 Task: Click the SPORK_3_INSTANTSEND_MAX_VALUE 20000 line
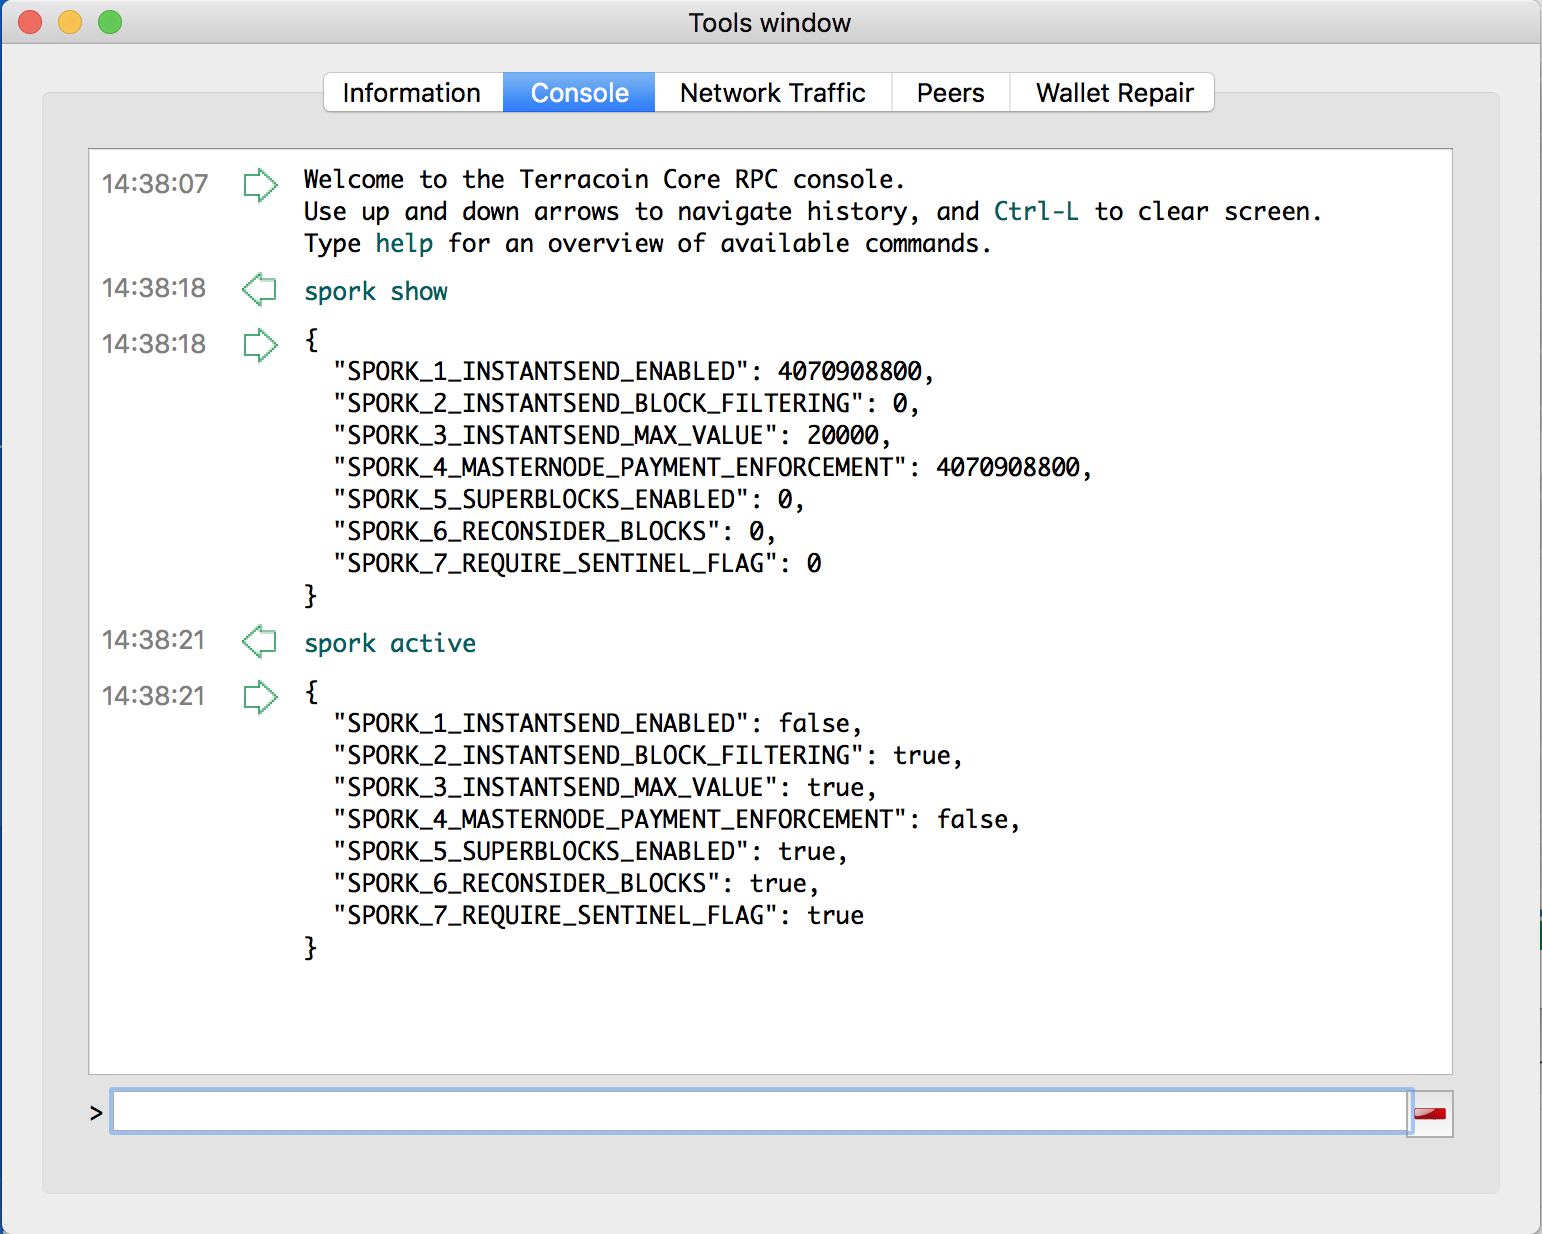pyautogui.click(x=612, y=436)
